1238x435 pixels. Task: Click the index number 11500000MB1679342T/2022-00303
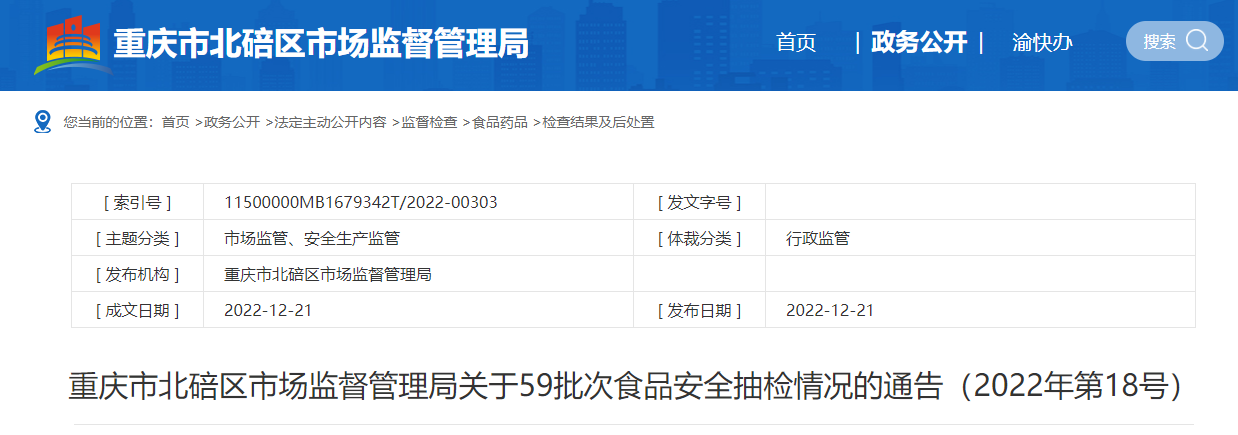[x=361, y=203]
